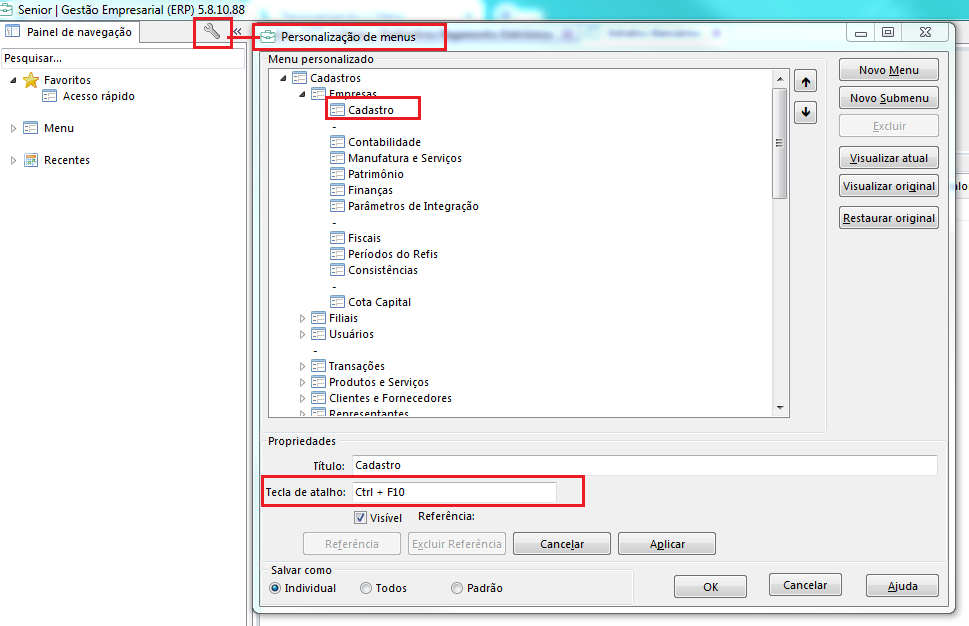Click the Tecla de atalho input field

[454, 492]
